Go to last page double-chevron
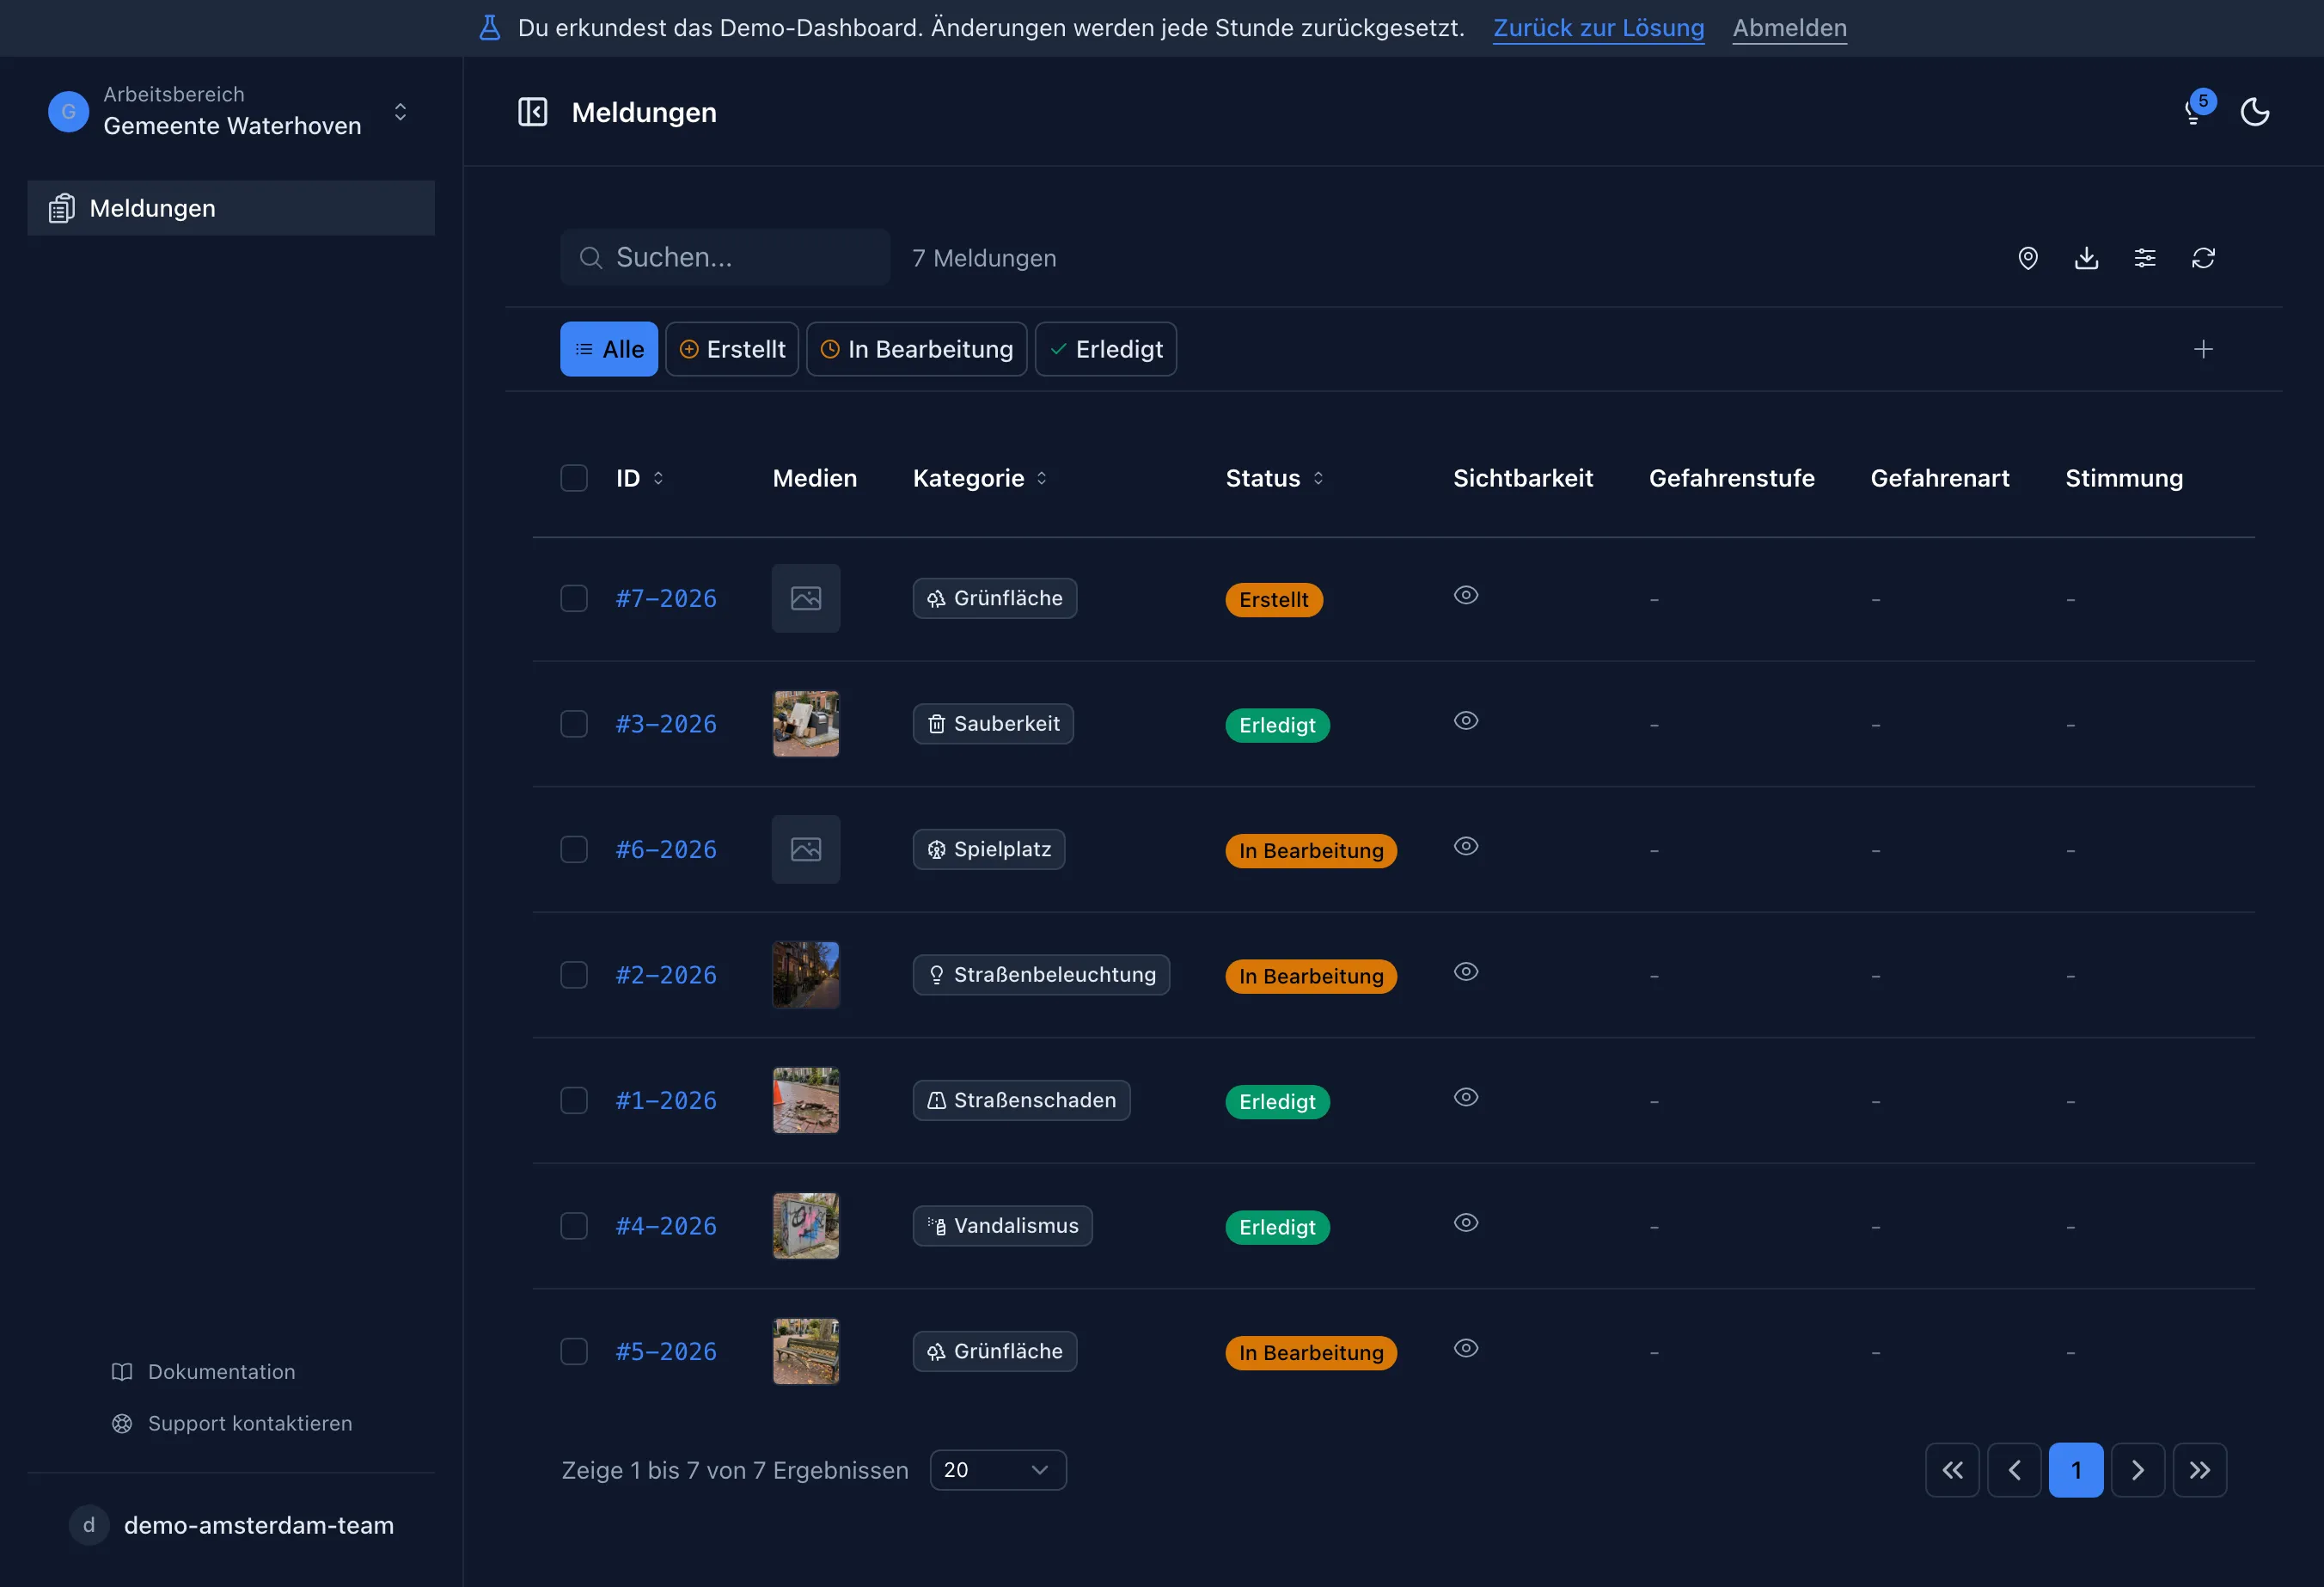The width and height of the screenshot is (2324, 1587). click(x=2200, y=1469)
